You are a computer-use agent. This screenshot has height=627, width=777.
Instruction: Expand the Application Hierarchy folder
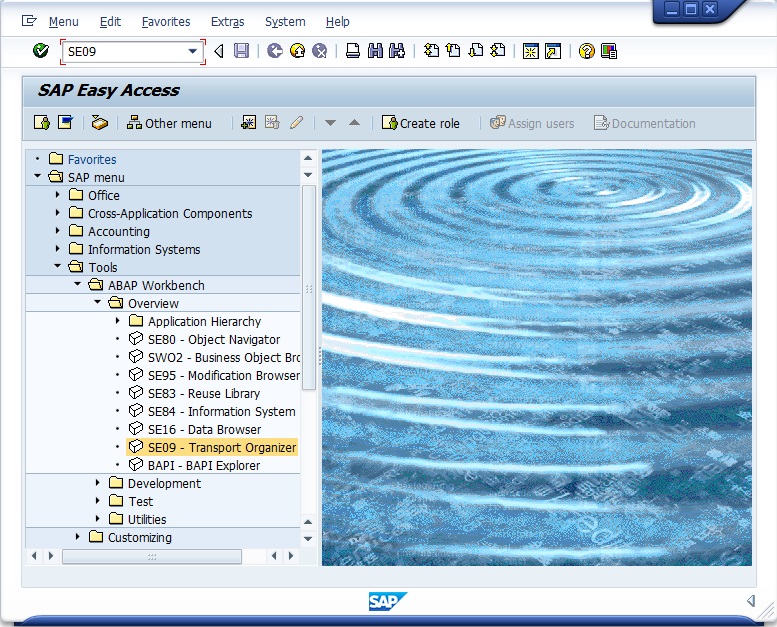pyautogui.click(x=117, y=321)
